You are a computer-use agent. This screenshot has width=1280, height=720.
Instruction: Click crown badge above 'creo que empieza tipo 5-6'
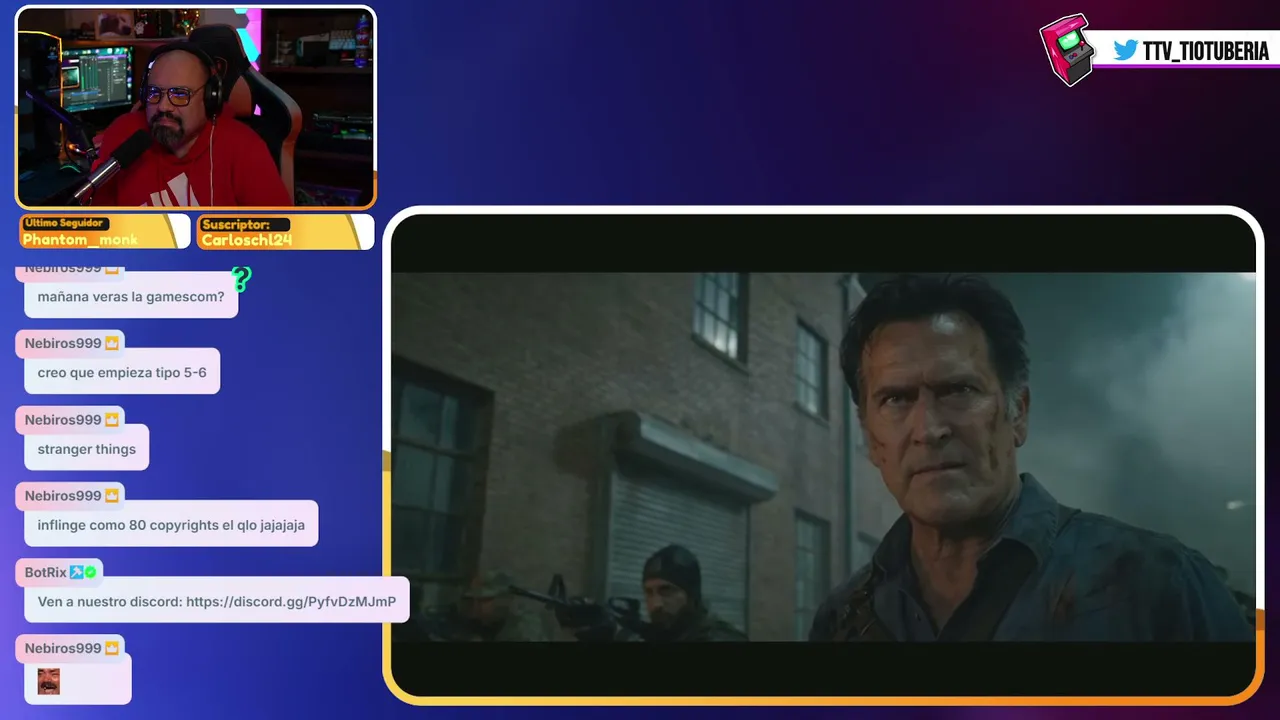pos(112,343)
